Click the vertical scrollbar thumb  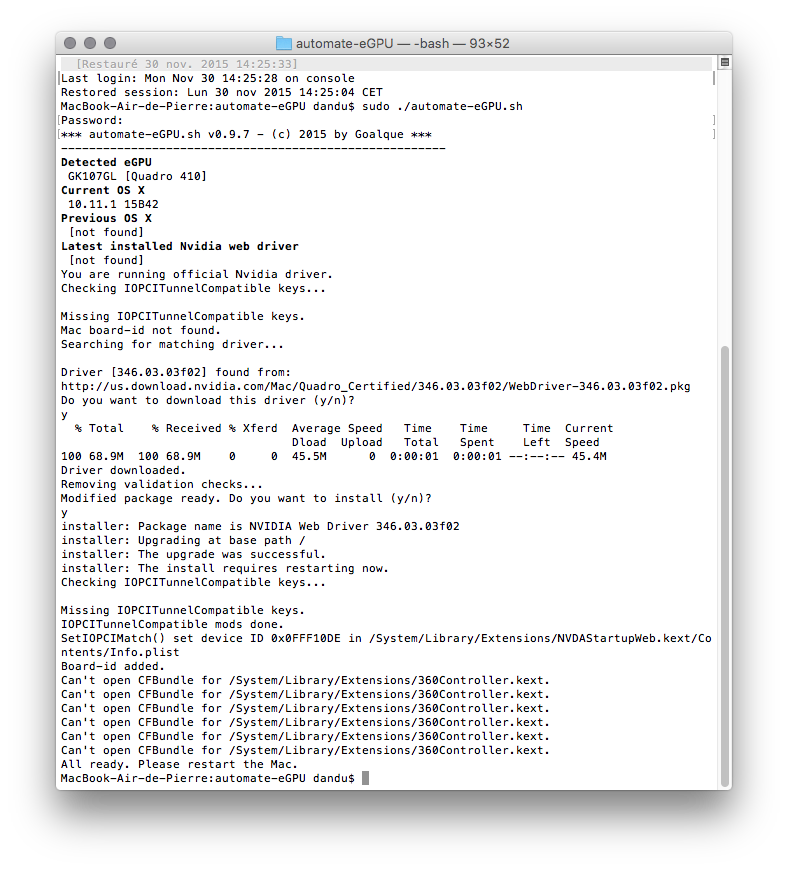coord(724,566)
